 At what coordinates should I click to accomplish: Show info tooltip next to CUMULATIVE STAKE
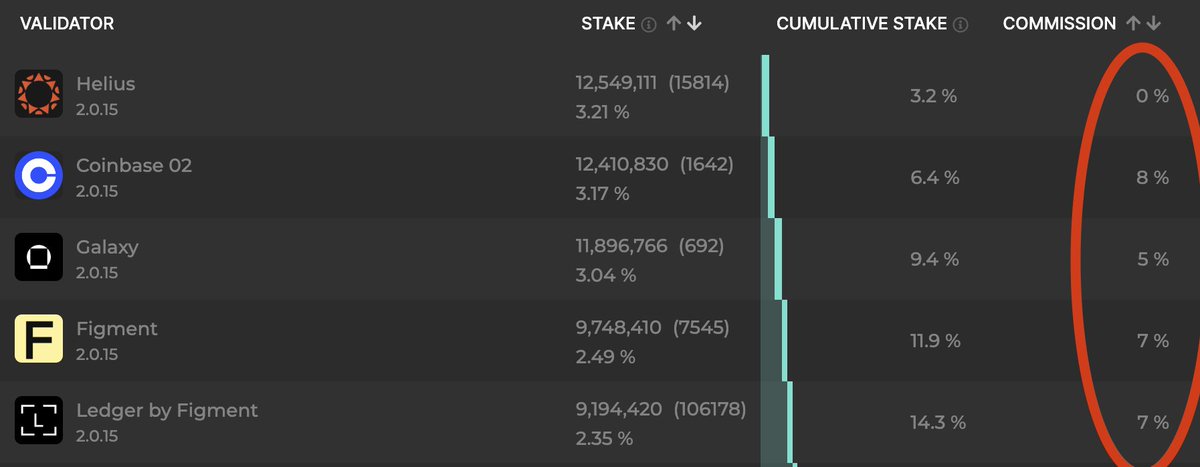coord(961,24)
